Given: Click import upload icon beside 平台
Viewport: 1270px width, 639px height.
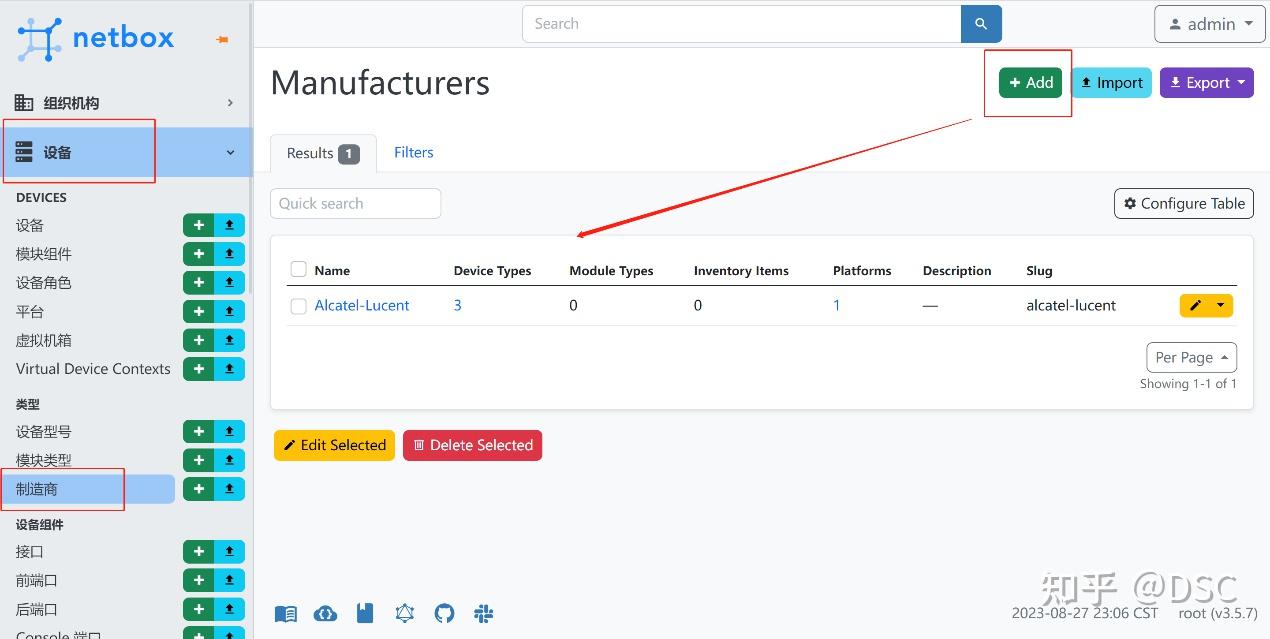Looking at the screenshot, I should pyautogui.click(x=229, y=312).
